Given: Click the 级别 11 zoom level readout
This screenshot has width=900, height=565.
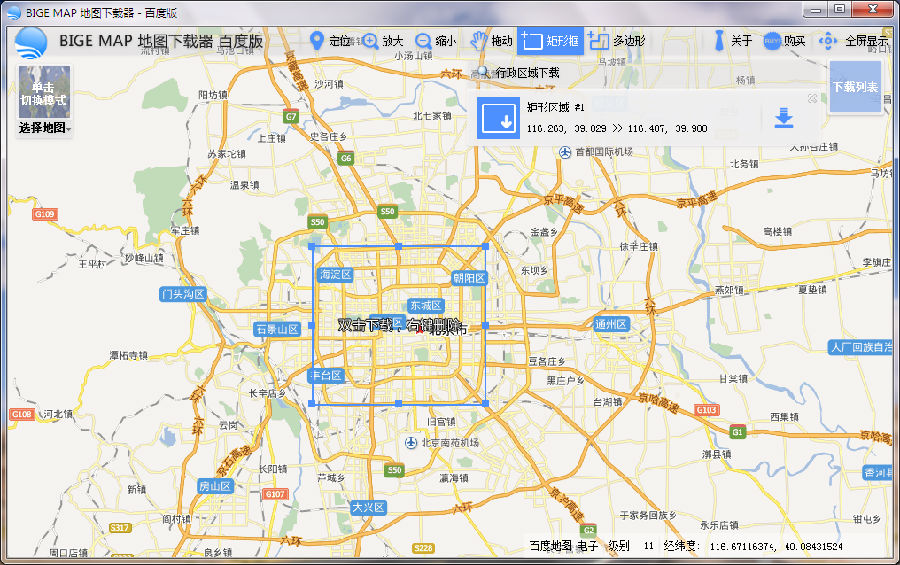Looking at the screenshot, I should tap(631, 545).
